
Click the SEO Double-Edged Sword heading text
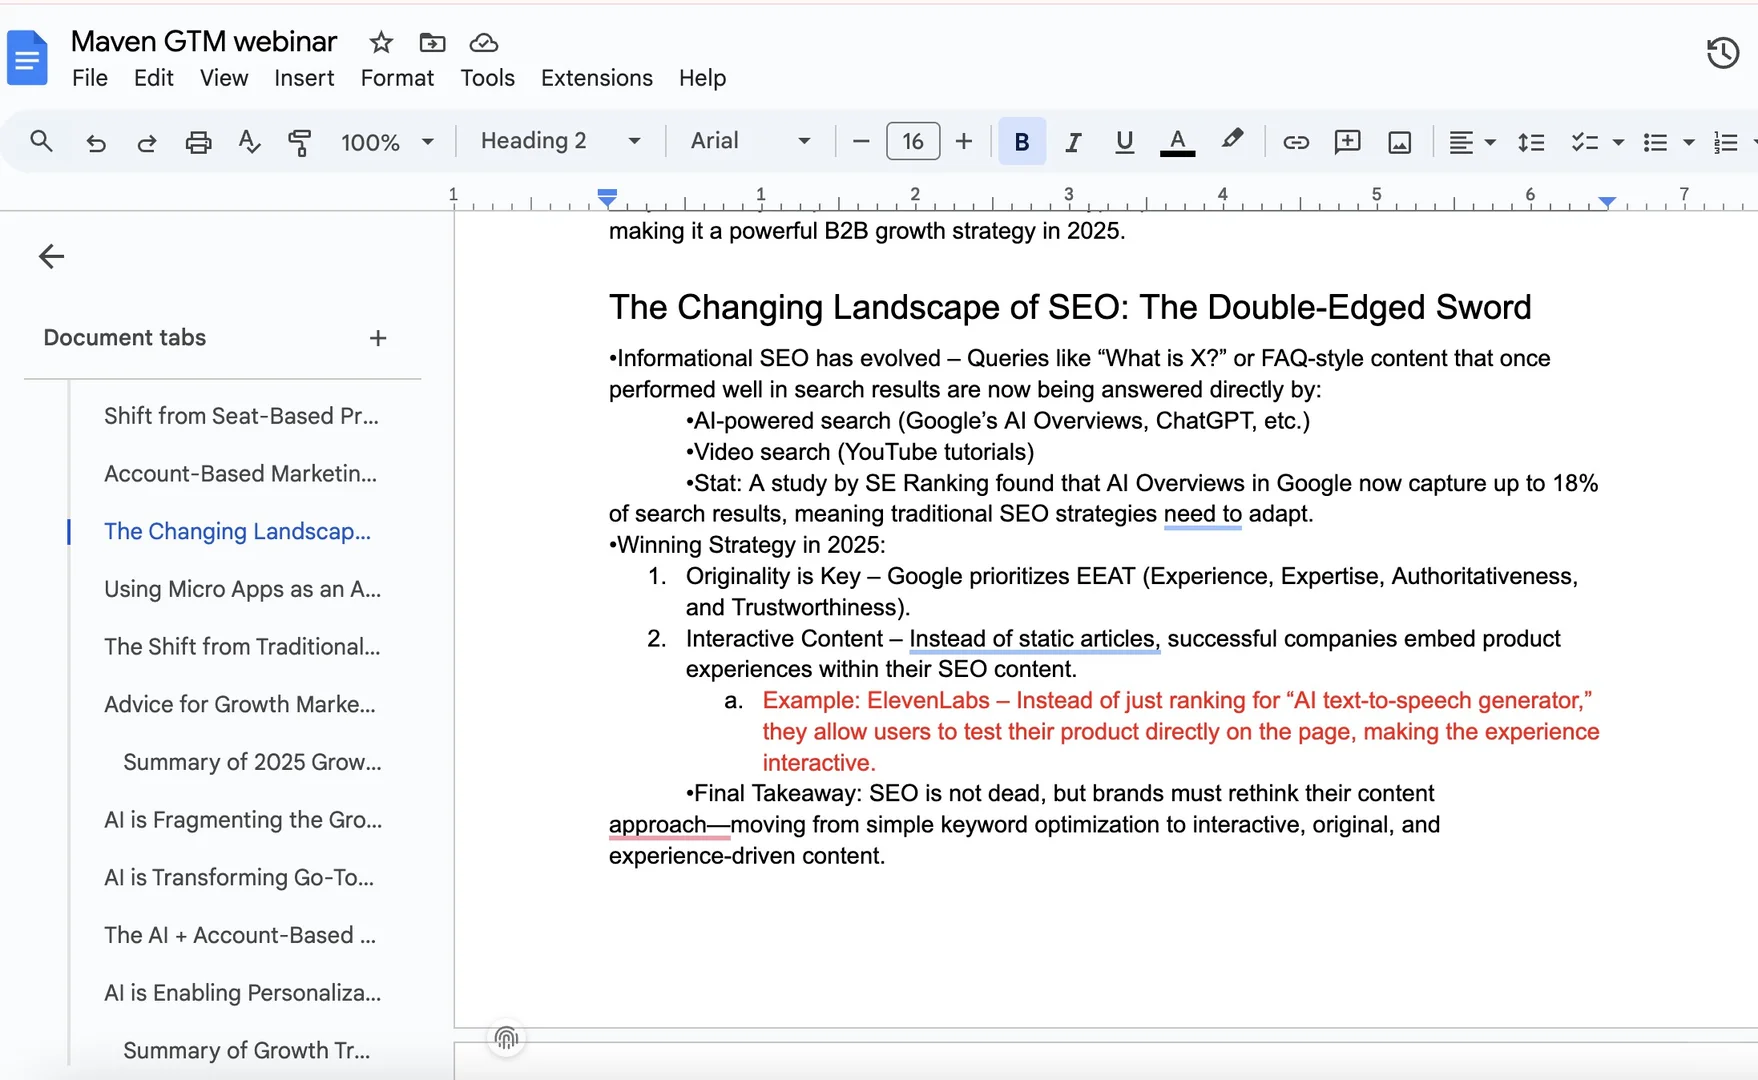click(1070, 307)
